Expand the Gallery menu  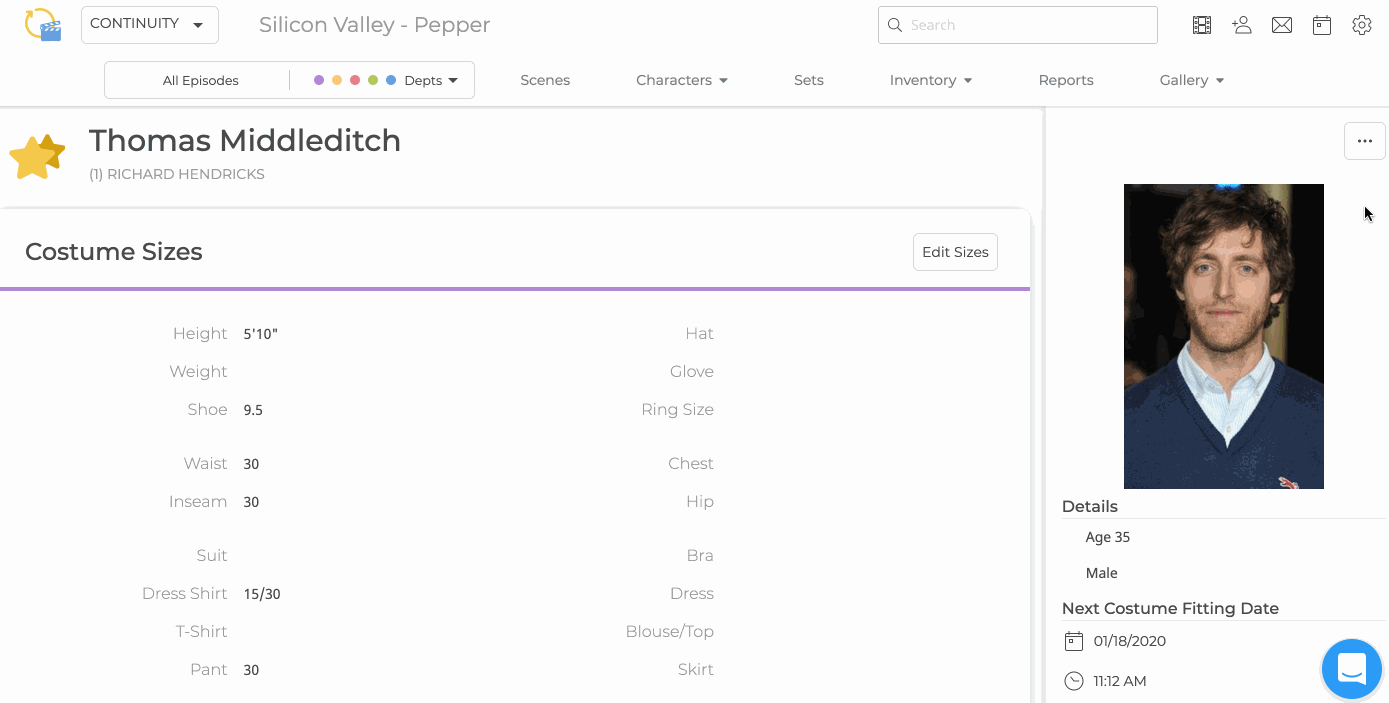[1192, 80]
